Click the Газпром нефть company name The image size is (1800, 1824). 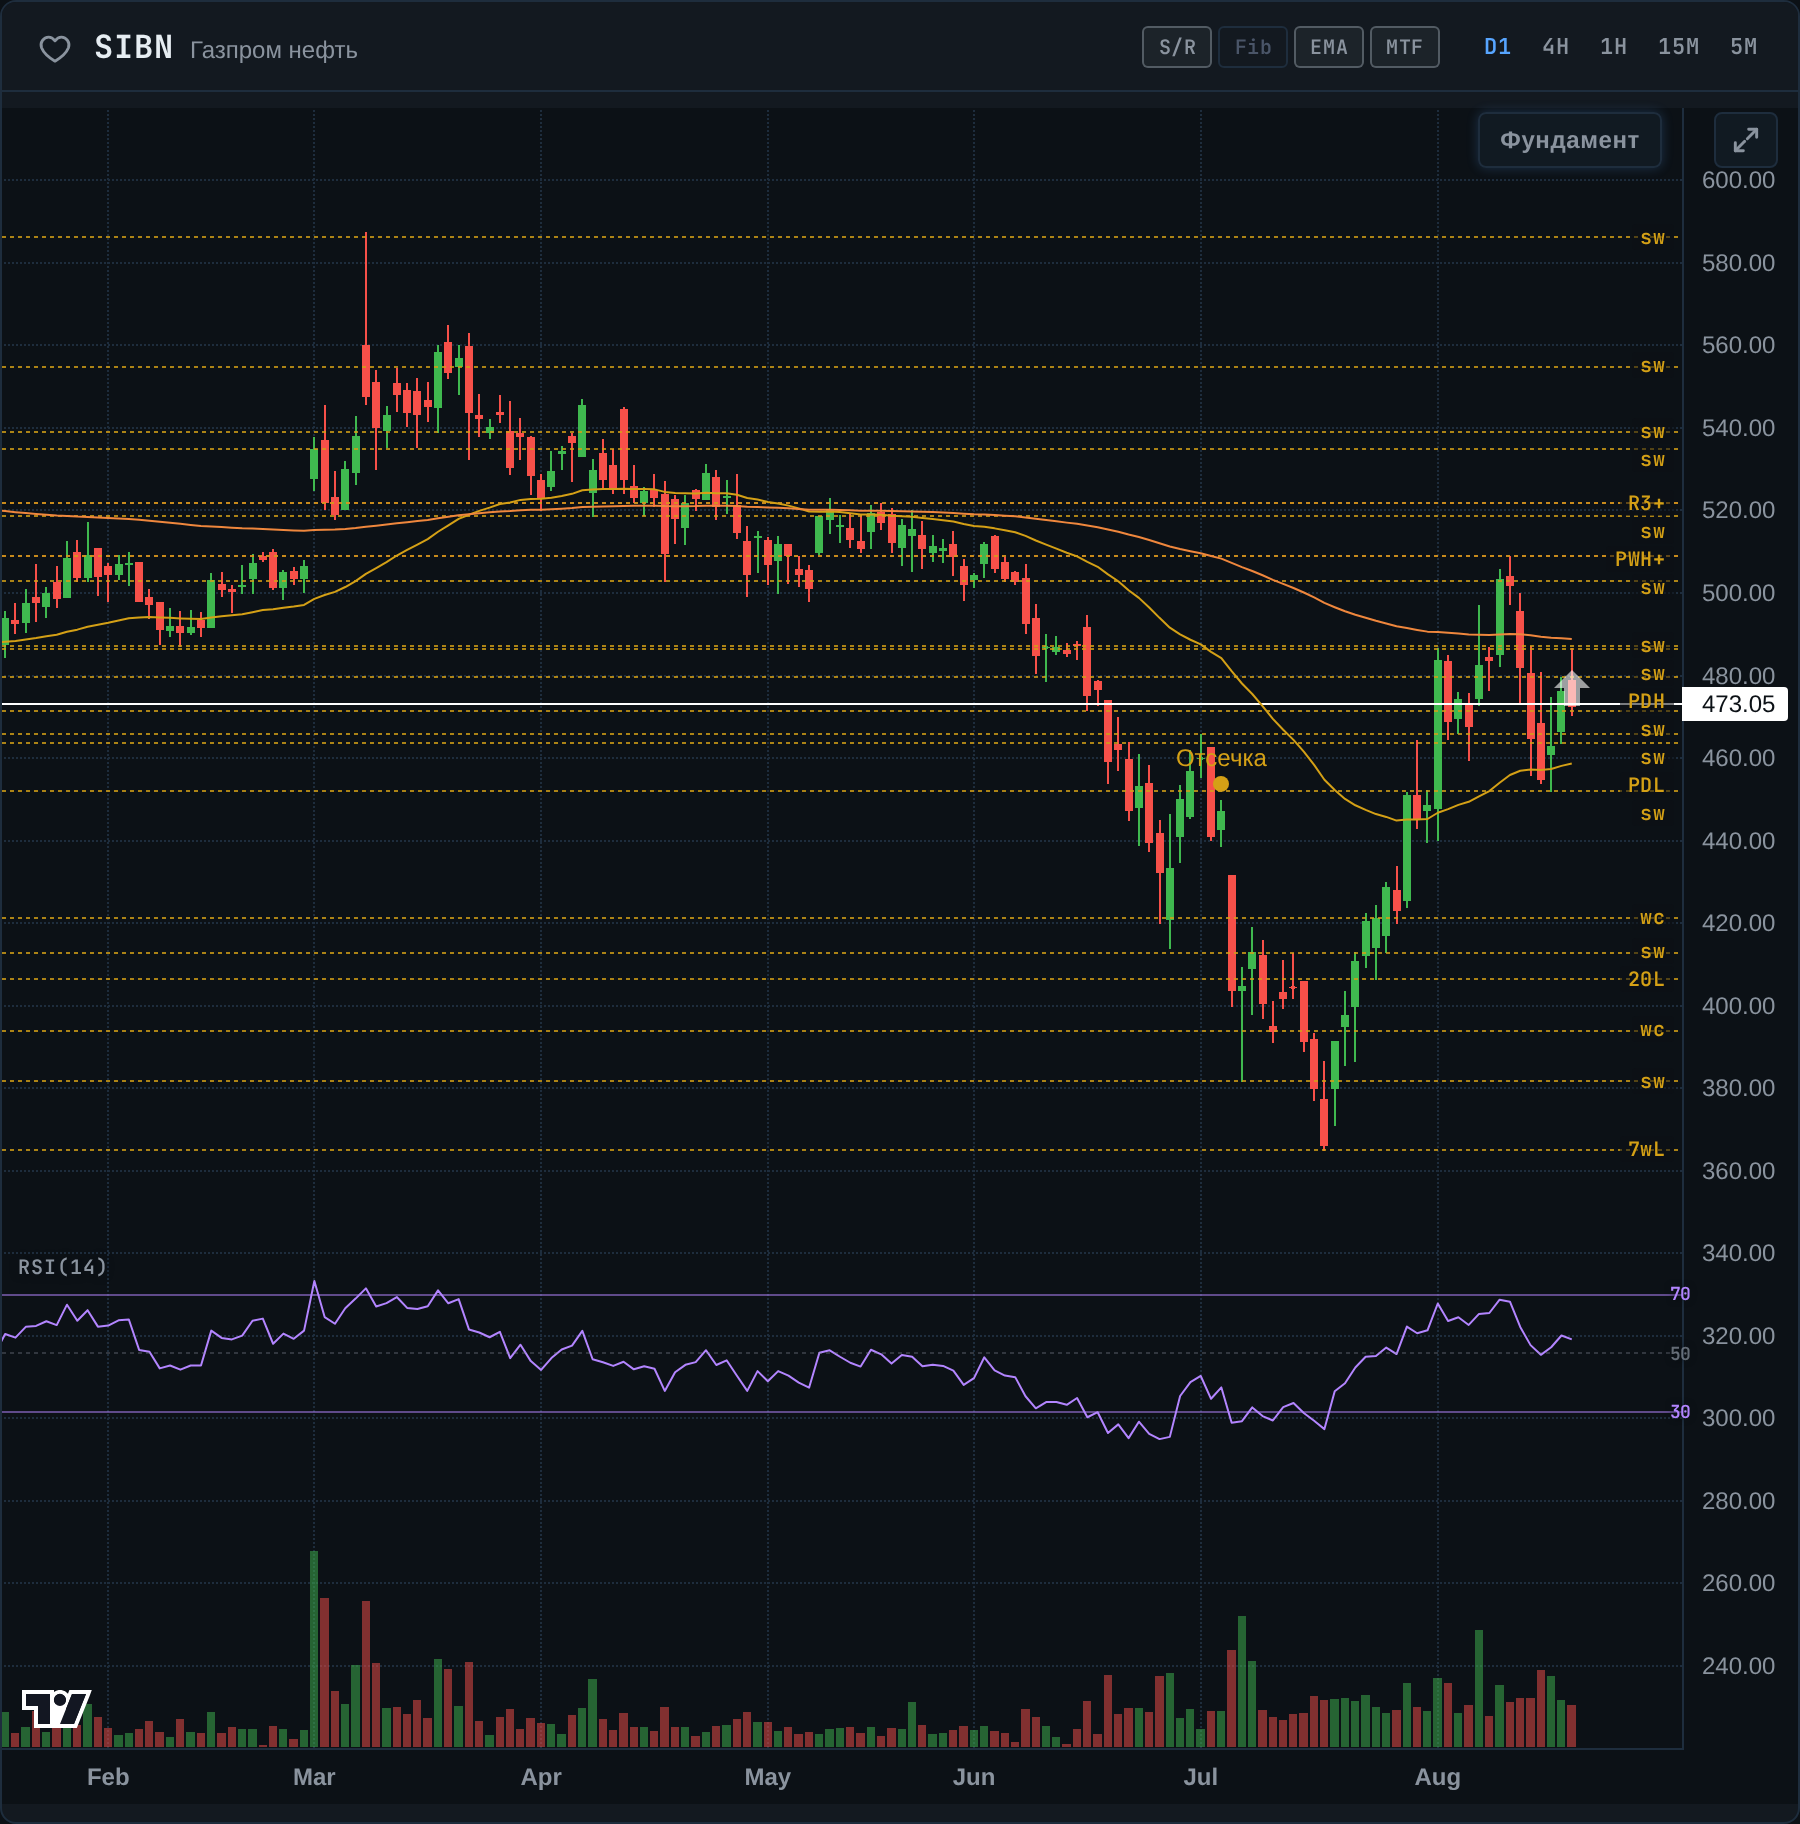(274, 50)
